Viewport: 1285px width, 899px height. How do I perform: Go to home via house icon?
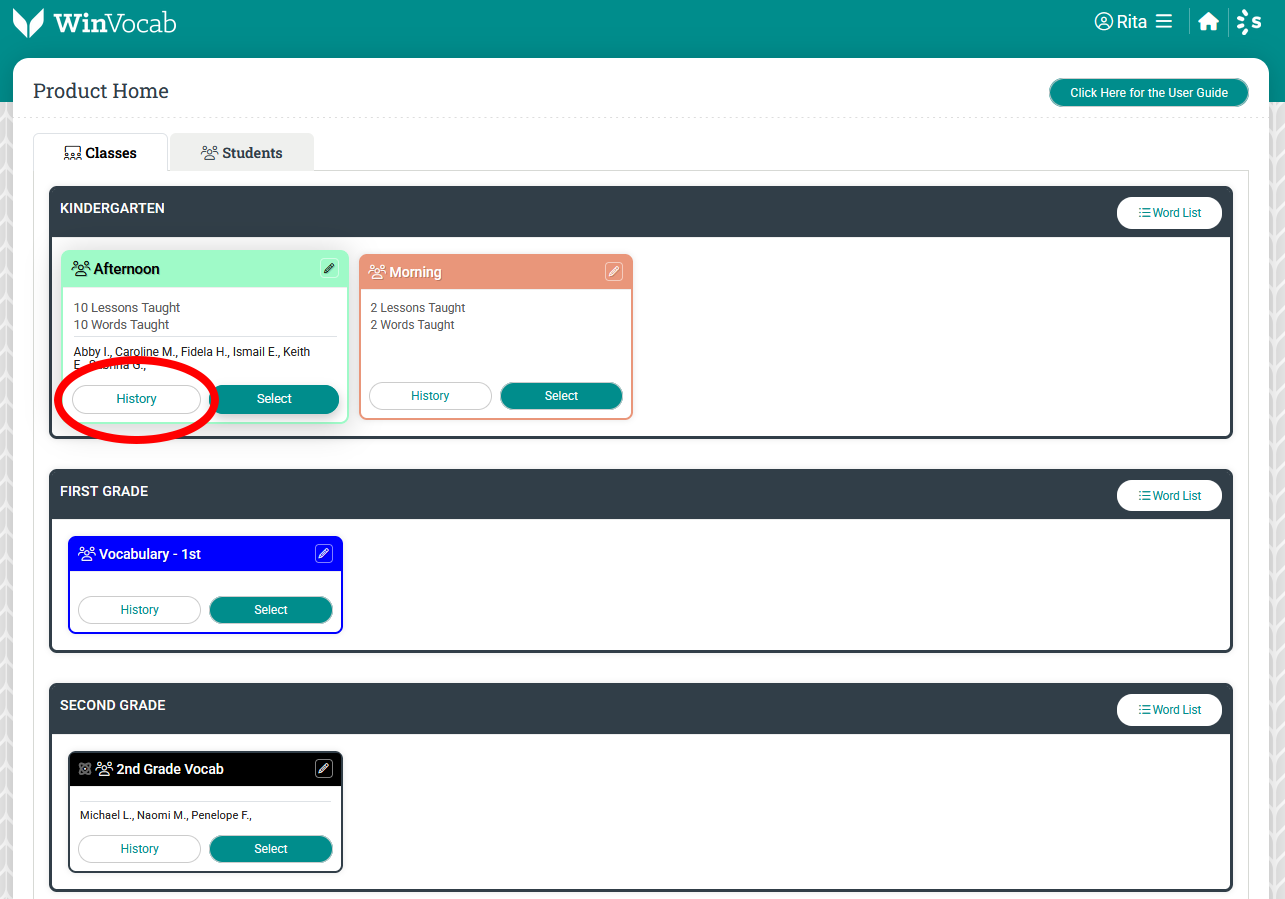[x=1208, y=21]
